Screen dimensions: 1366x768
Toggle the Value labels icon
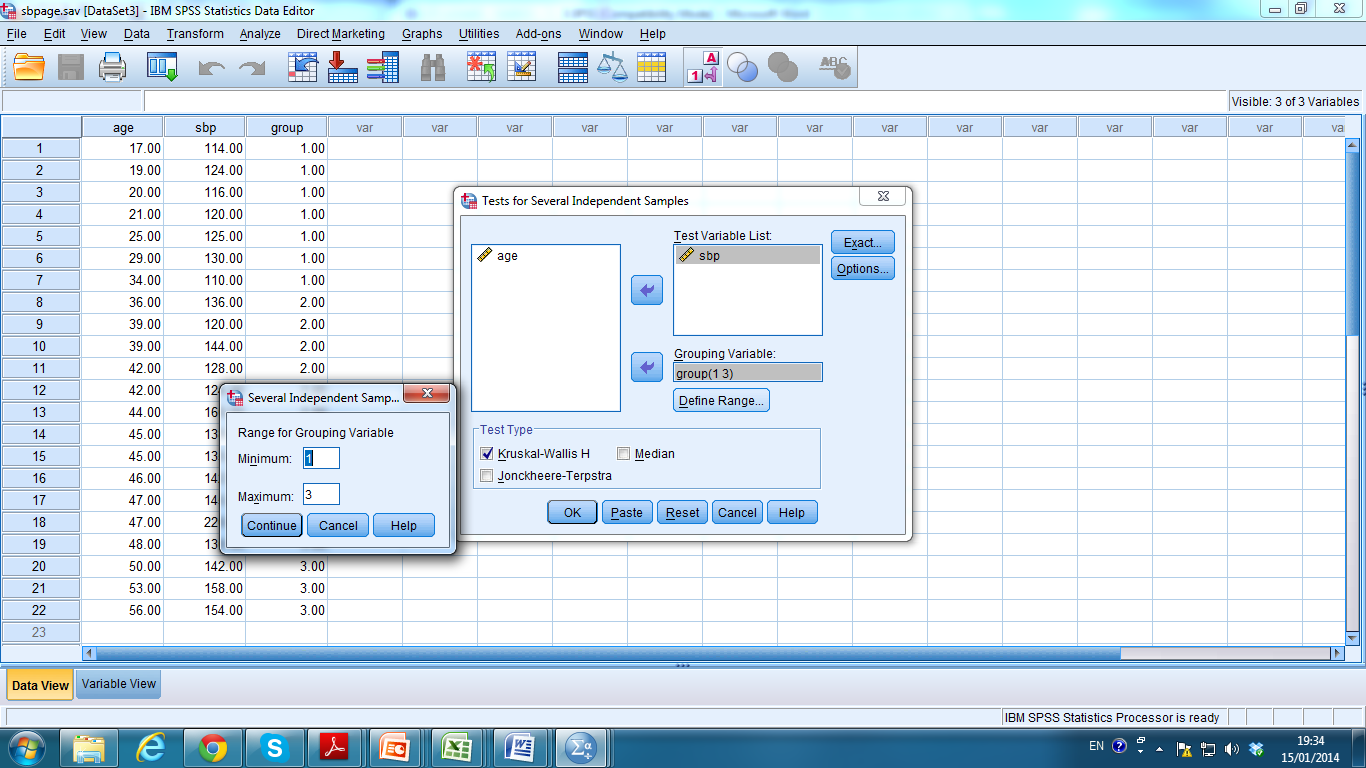pyautogui.click(x=703, y=67)
